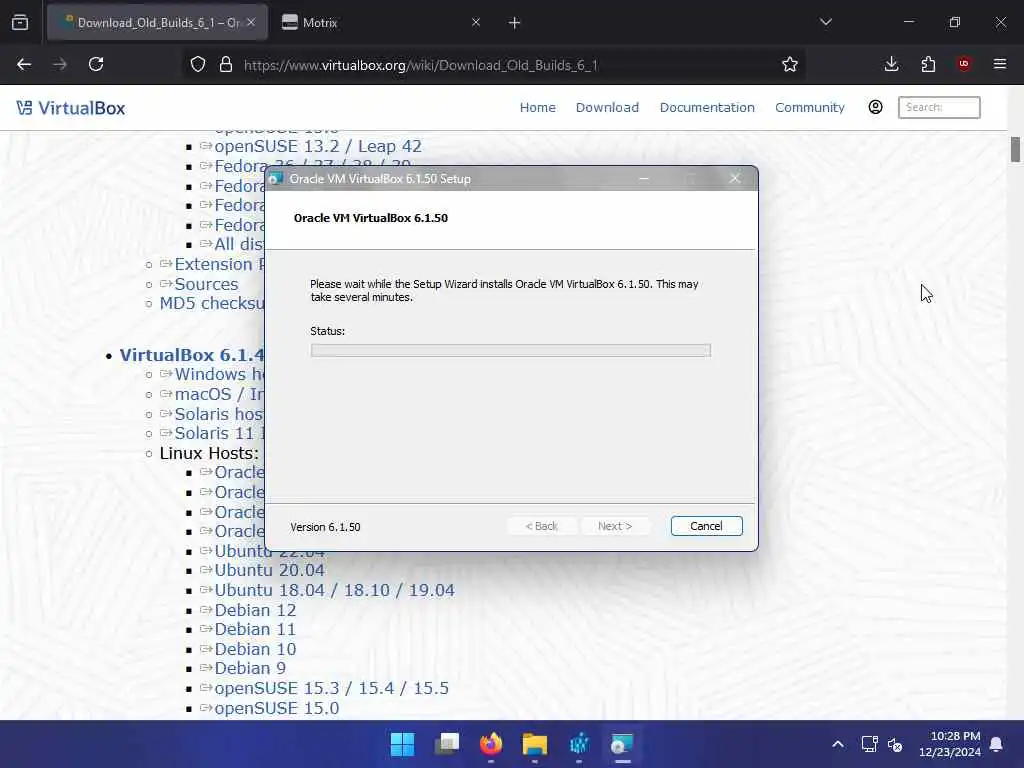Expand the list all tabs chevron
The height and width of the screenshot is (768, 1024).
pyautogui.click(x=825, y=22)
